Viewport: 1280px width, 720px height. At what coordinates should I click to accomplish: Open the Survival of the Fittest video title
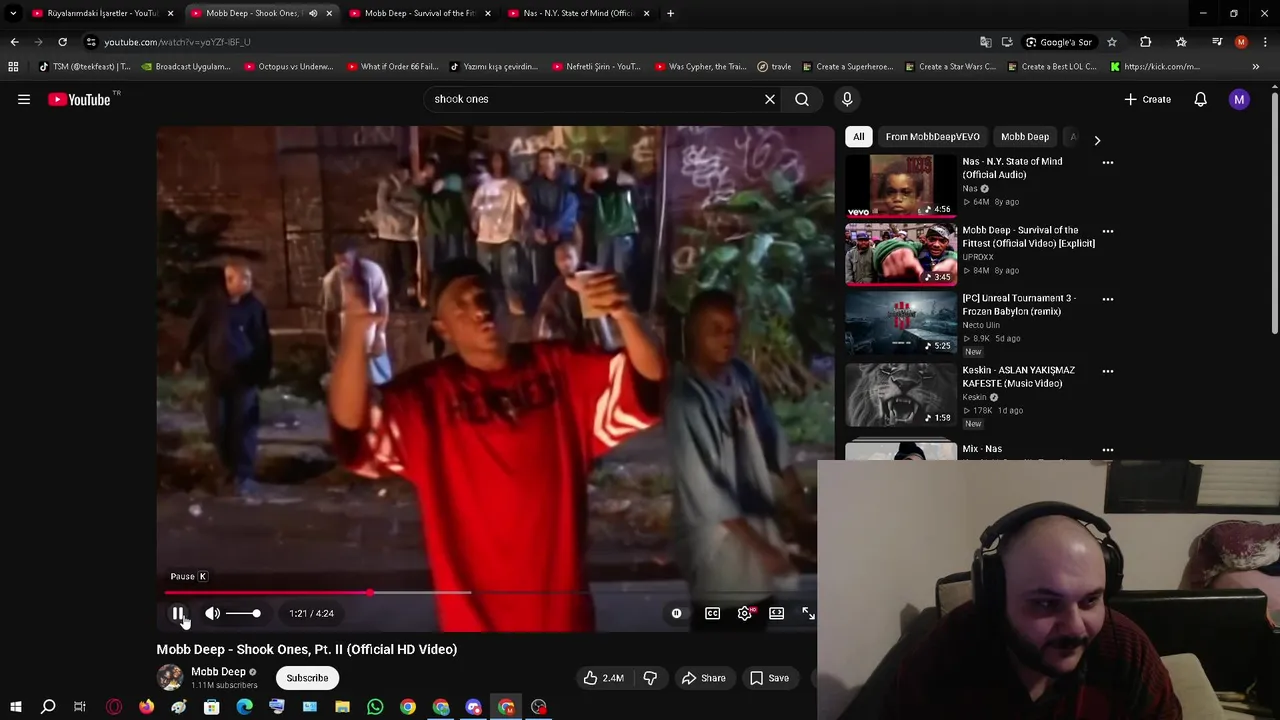pos(1028,237)
